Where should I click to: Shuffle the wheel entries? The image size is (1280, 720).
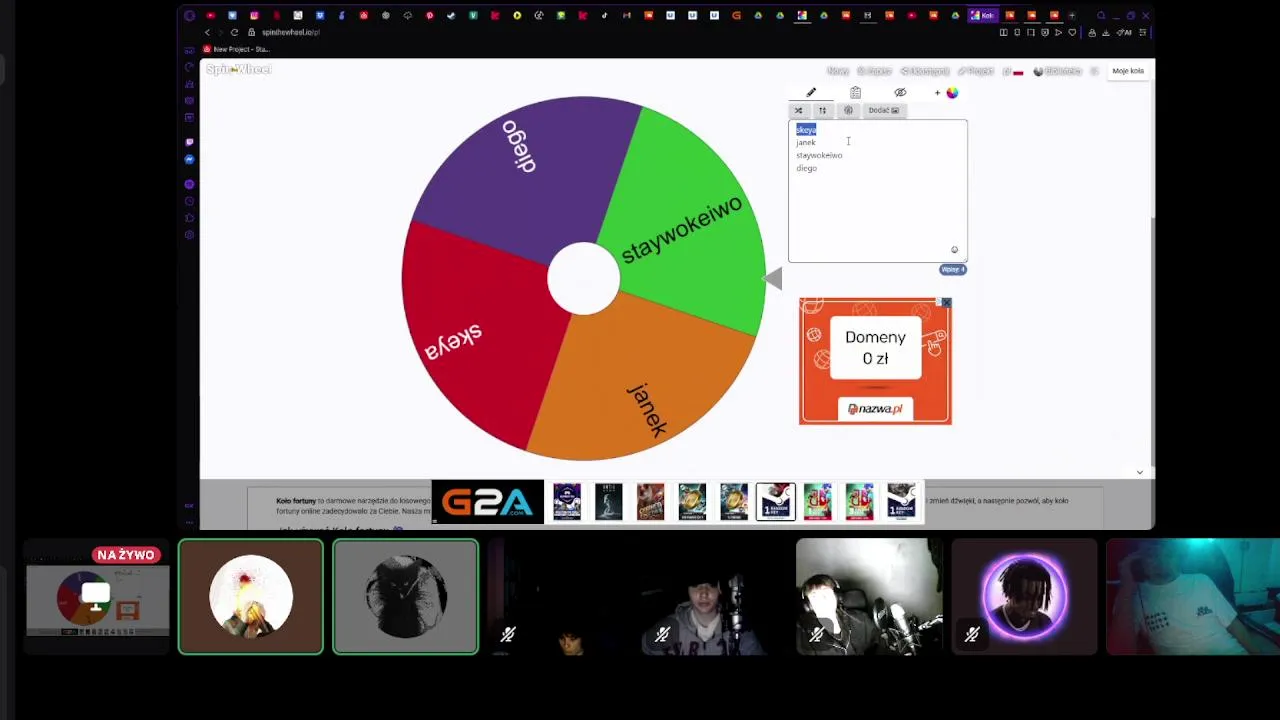coord(798,110)
